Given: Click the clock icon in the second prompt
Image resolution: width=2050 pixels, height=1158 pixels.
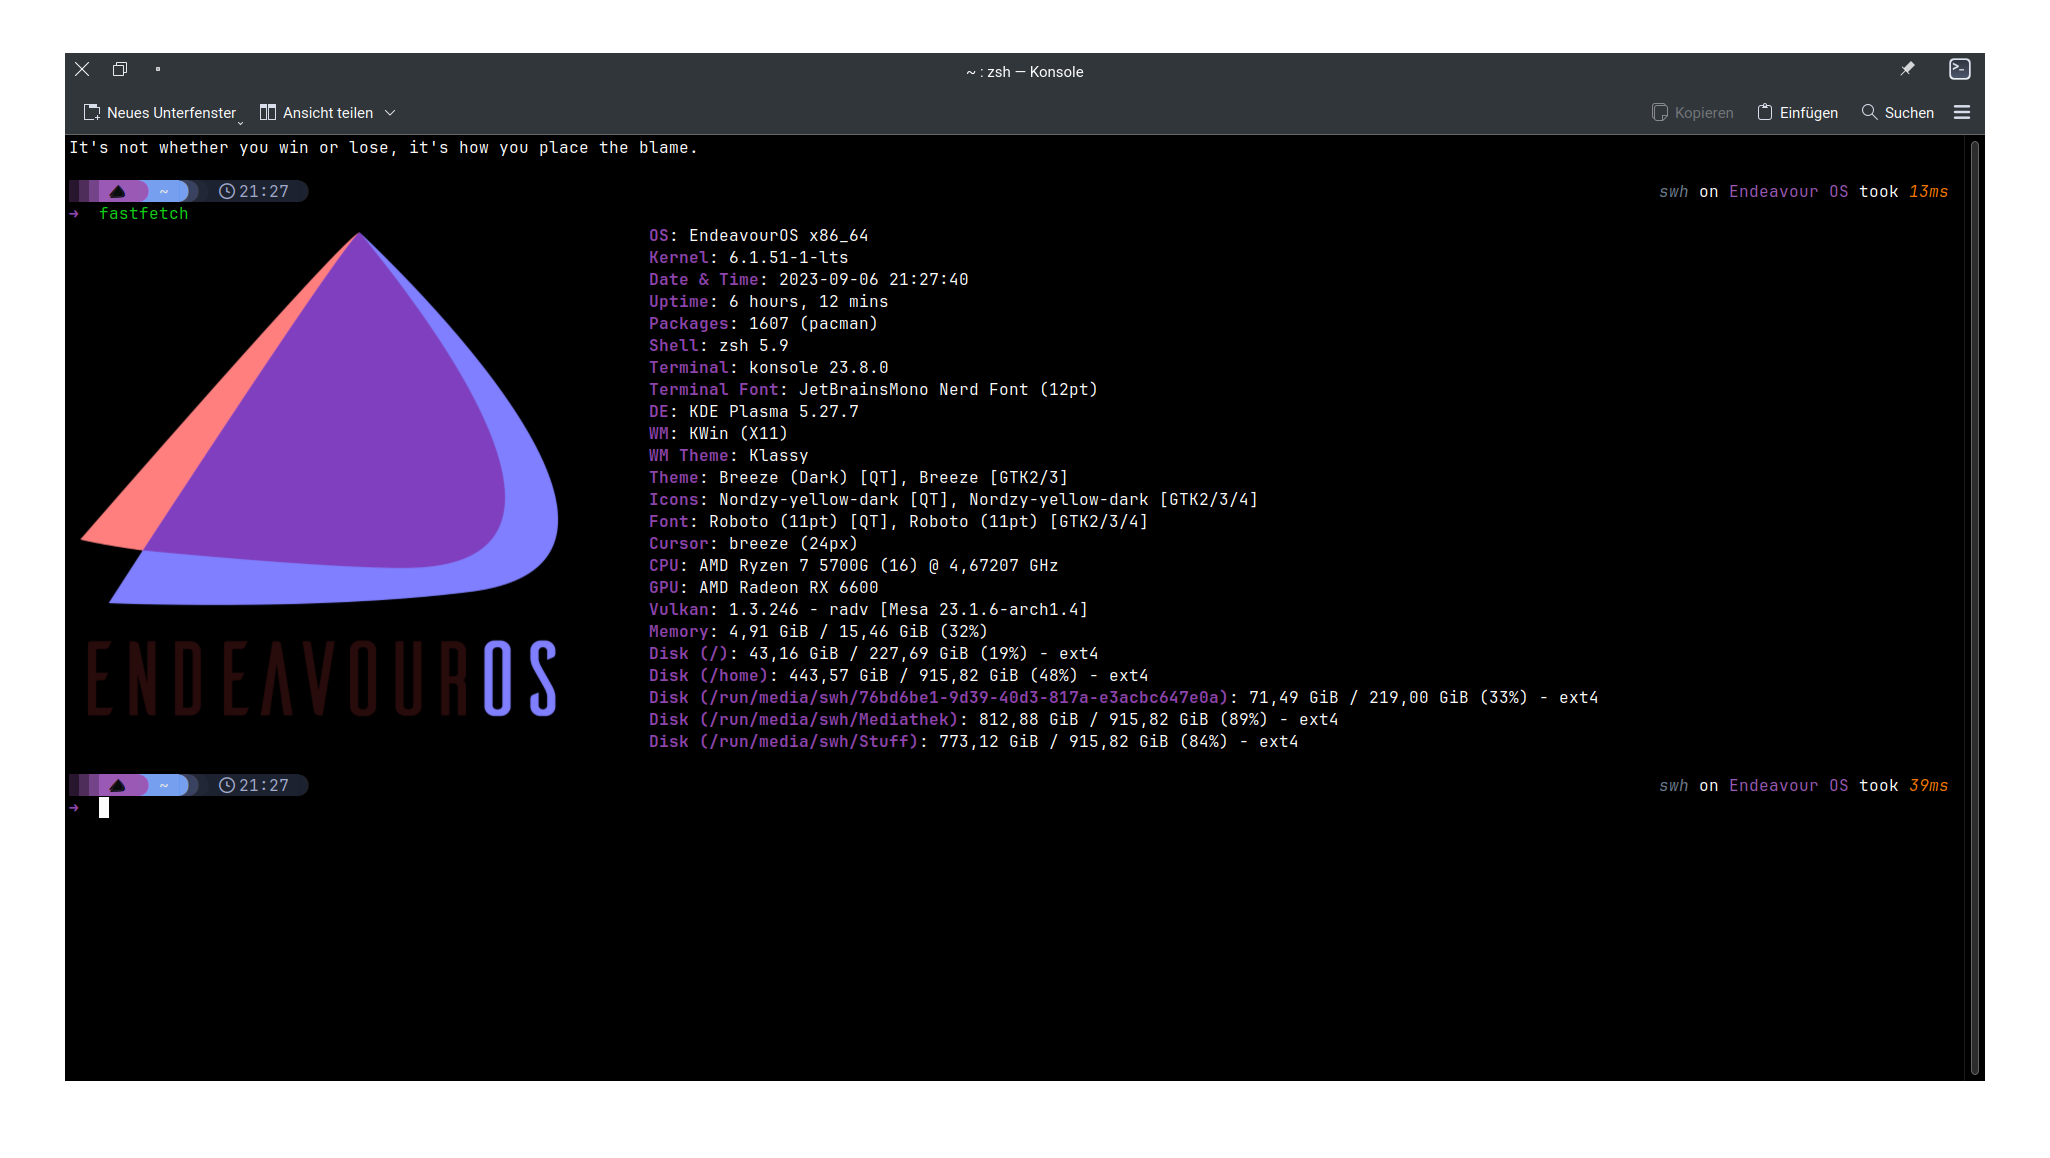Looking at the screenshot, I should click(227, 785).
